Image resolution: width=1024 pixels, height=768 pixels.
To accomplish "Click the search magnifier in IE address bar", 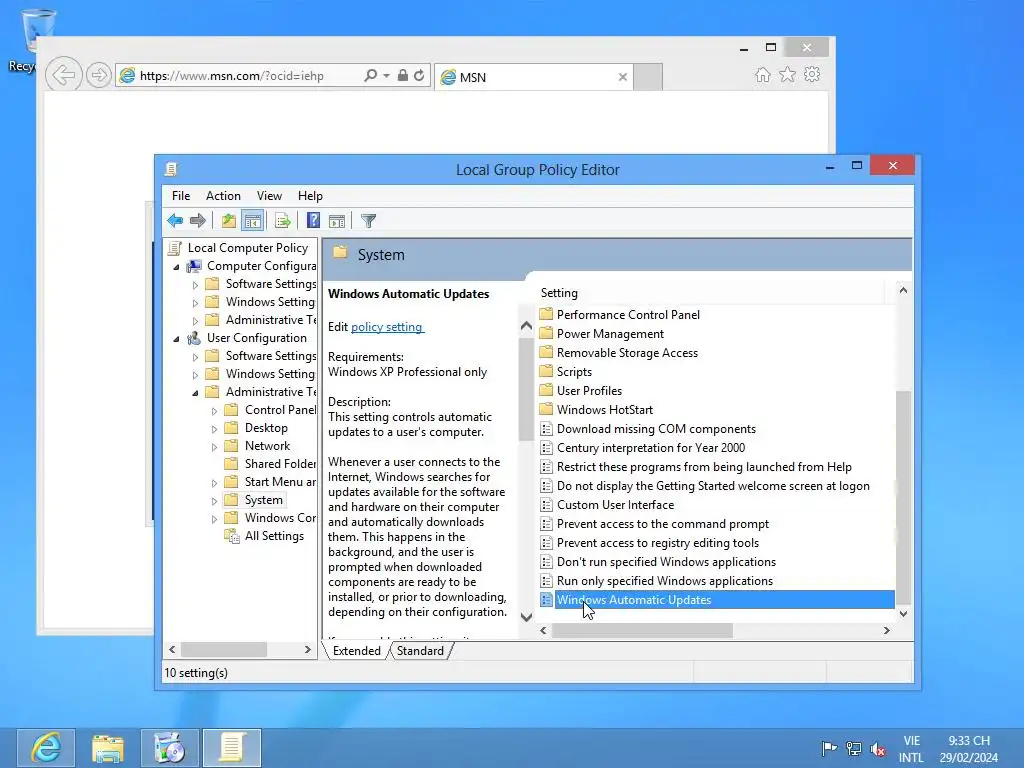I will 370,75.
